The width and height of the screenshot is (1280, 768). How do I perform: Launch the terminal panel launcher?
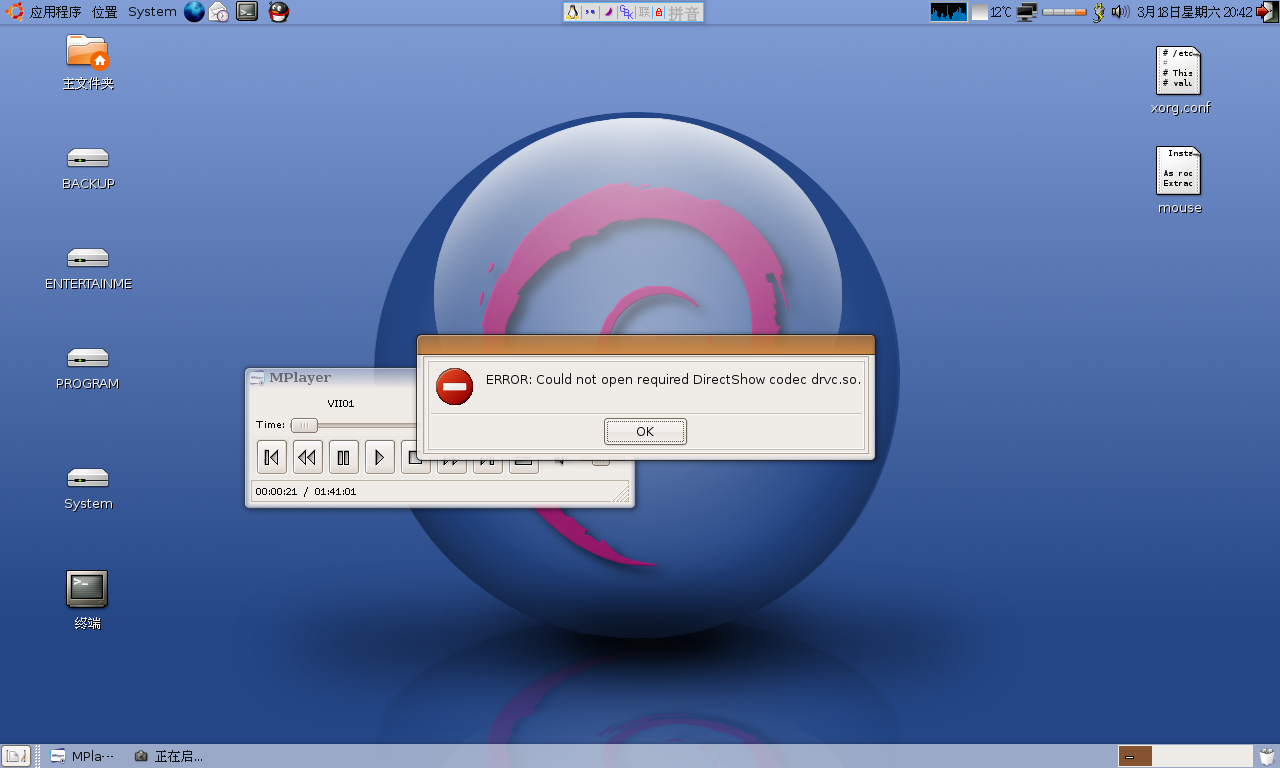click(247, 12)
